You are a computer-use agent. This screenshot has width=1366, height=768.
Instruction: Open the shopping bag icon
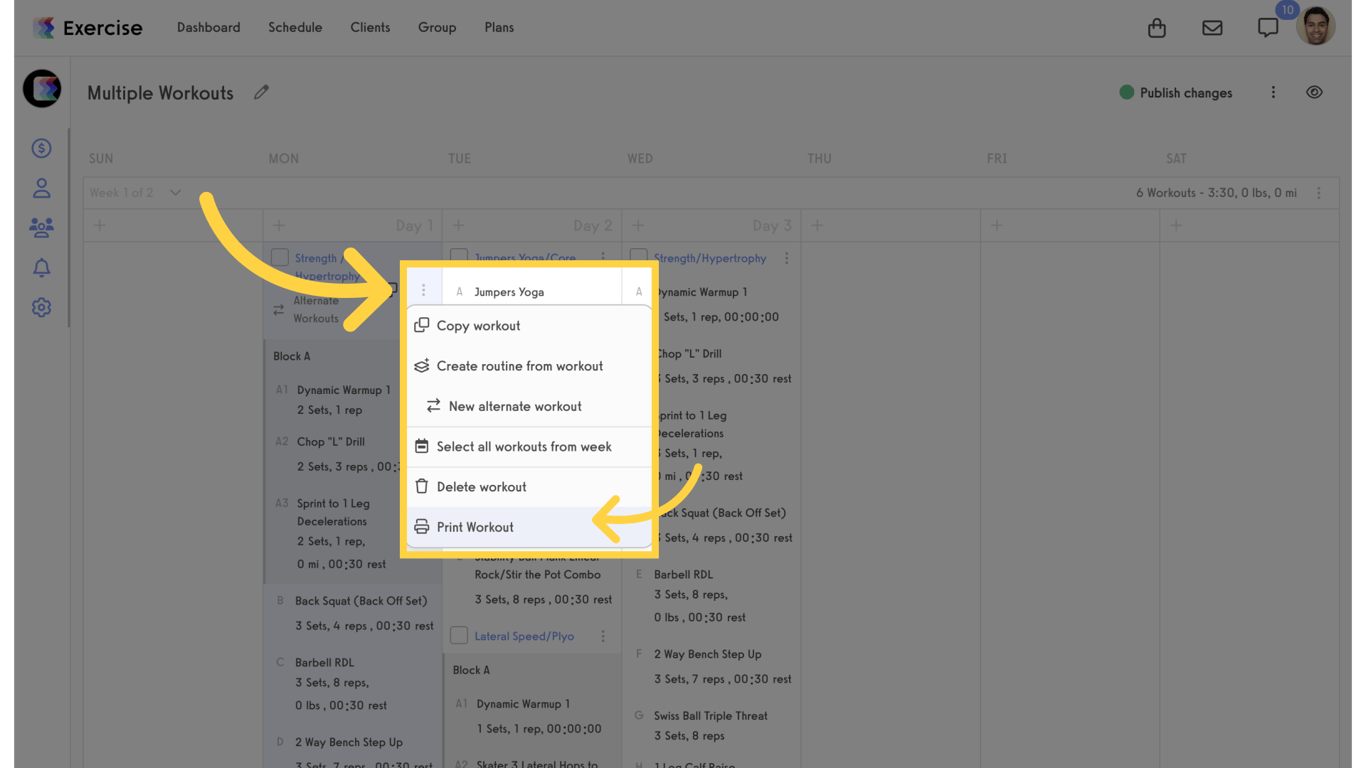[1157, 28]
